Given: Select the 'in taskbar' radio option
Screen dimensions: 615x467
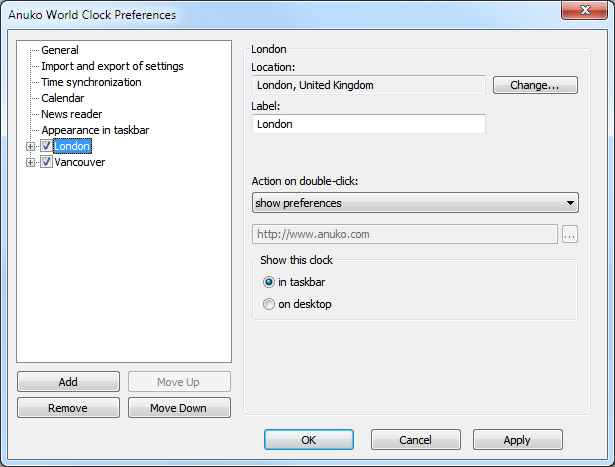Looking at the screenshot, I should click(268, 282).
